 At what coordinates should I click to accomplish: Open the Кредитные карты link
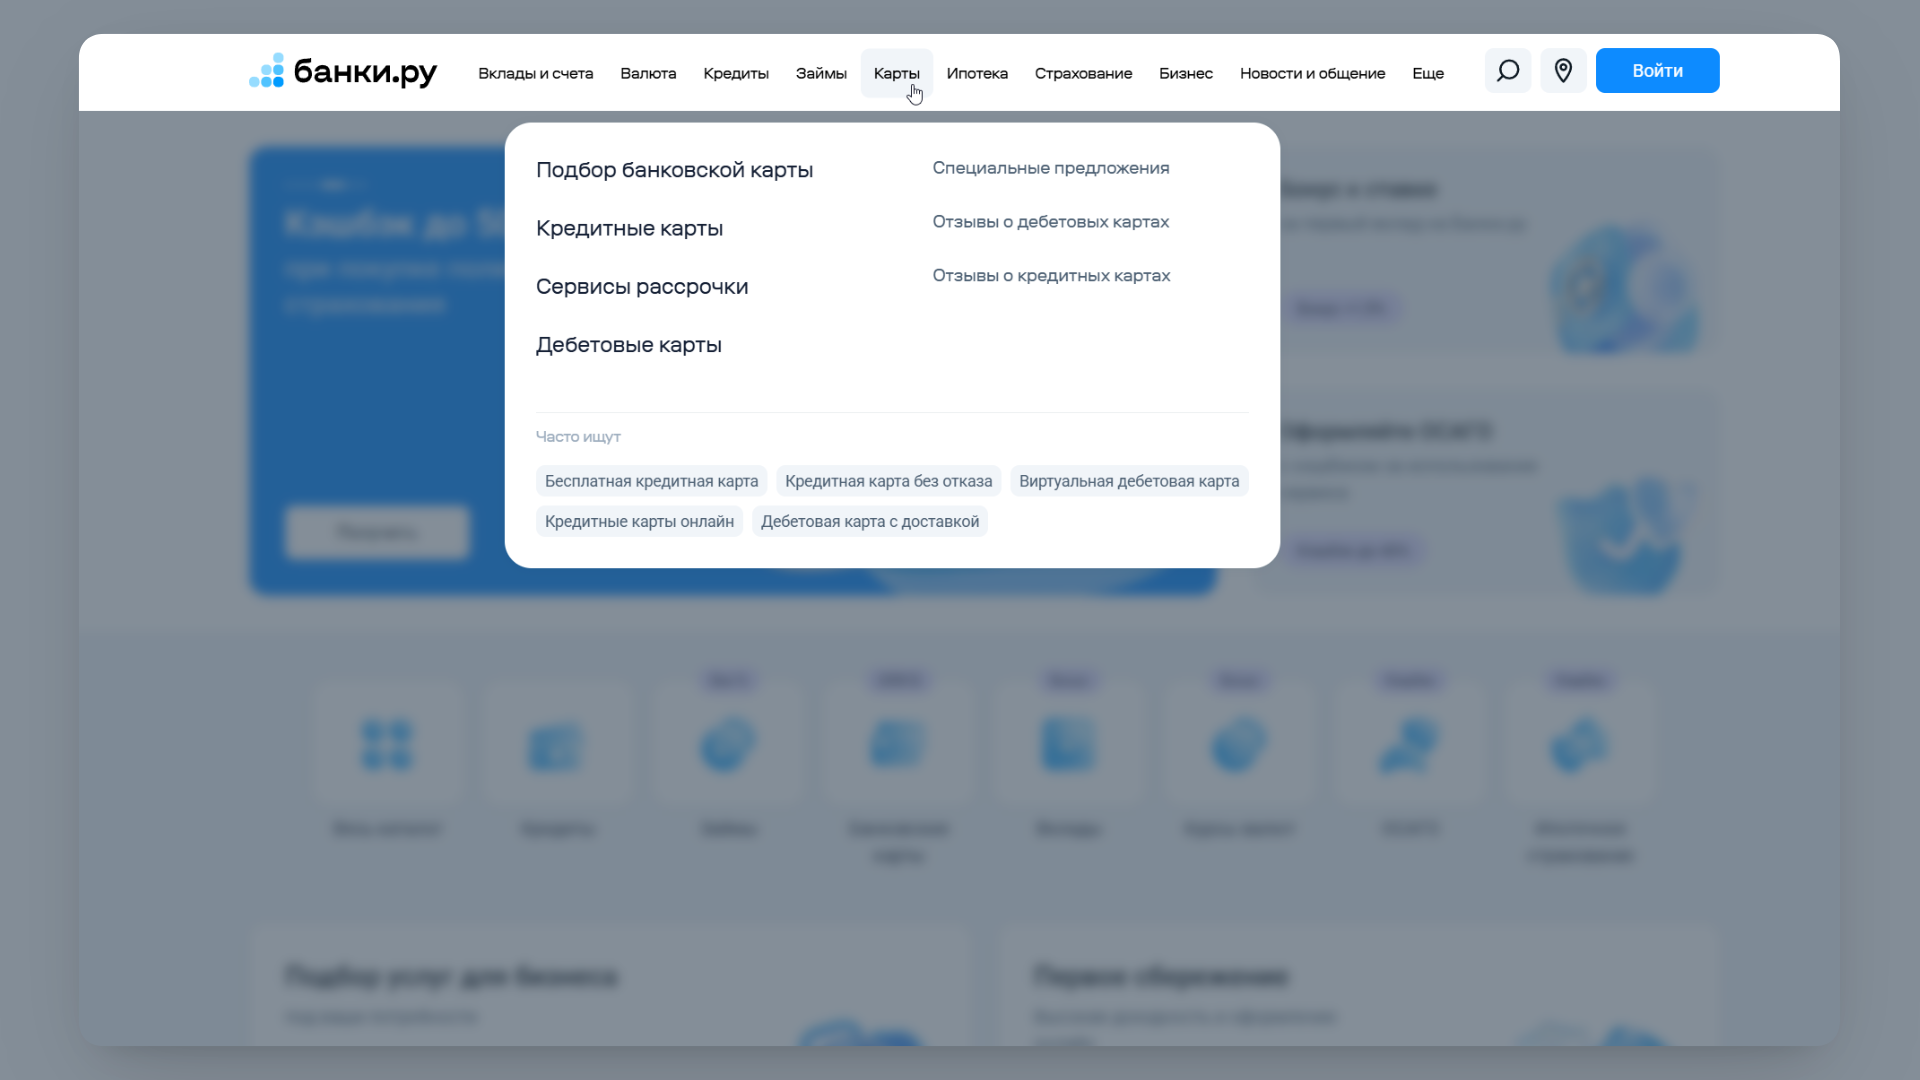(x=629, y=228)
